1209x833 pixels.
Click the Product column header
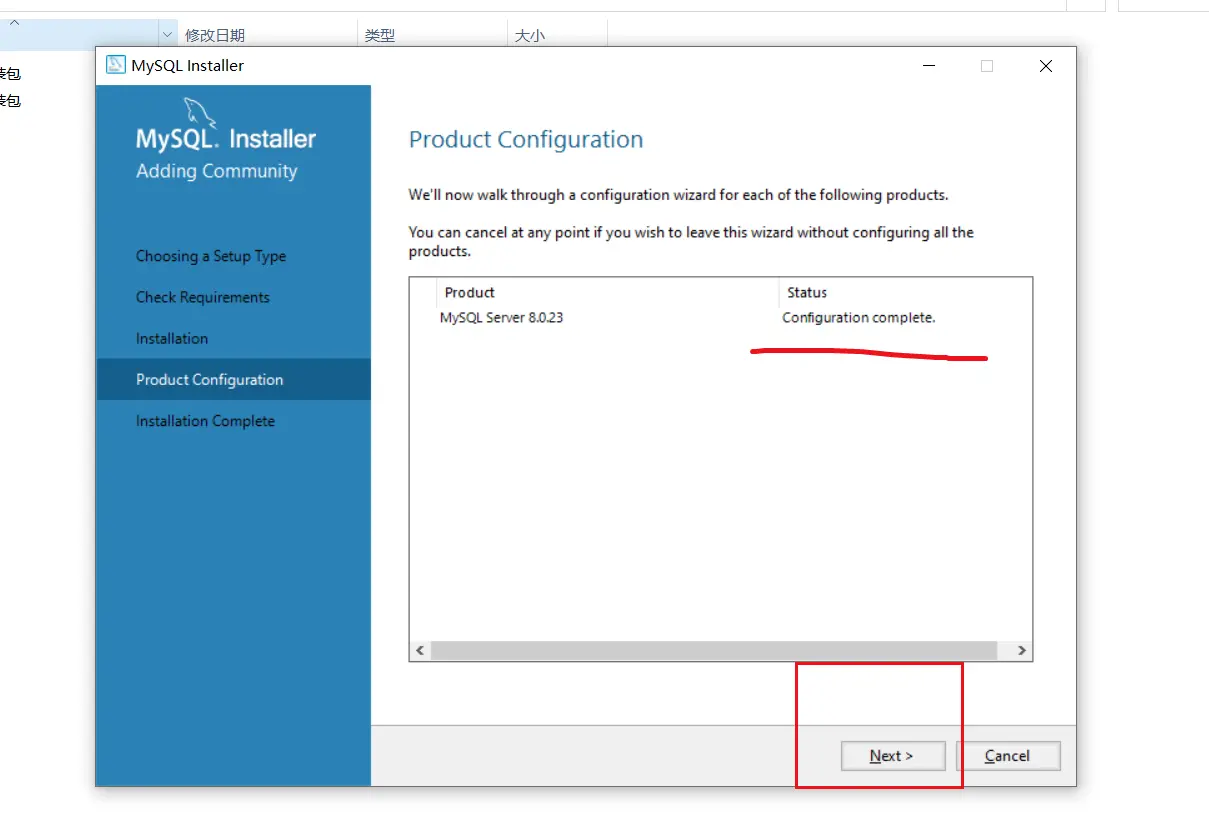pos(470,292)
